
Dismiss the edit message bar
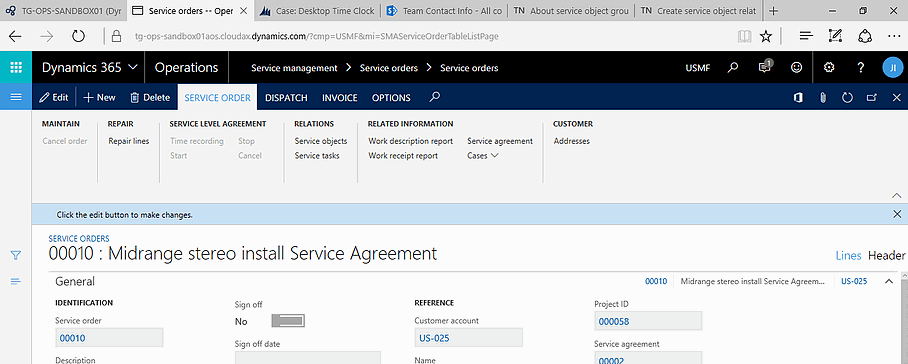(897, 214)
